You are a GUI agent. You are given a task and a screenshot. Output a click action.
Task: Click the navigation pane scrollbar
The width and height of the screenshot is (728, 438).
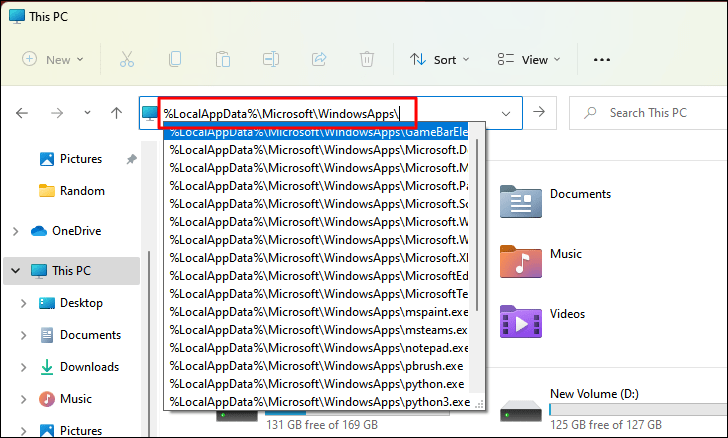(x=149, y=344)
